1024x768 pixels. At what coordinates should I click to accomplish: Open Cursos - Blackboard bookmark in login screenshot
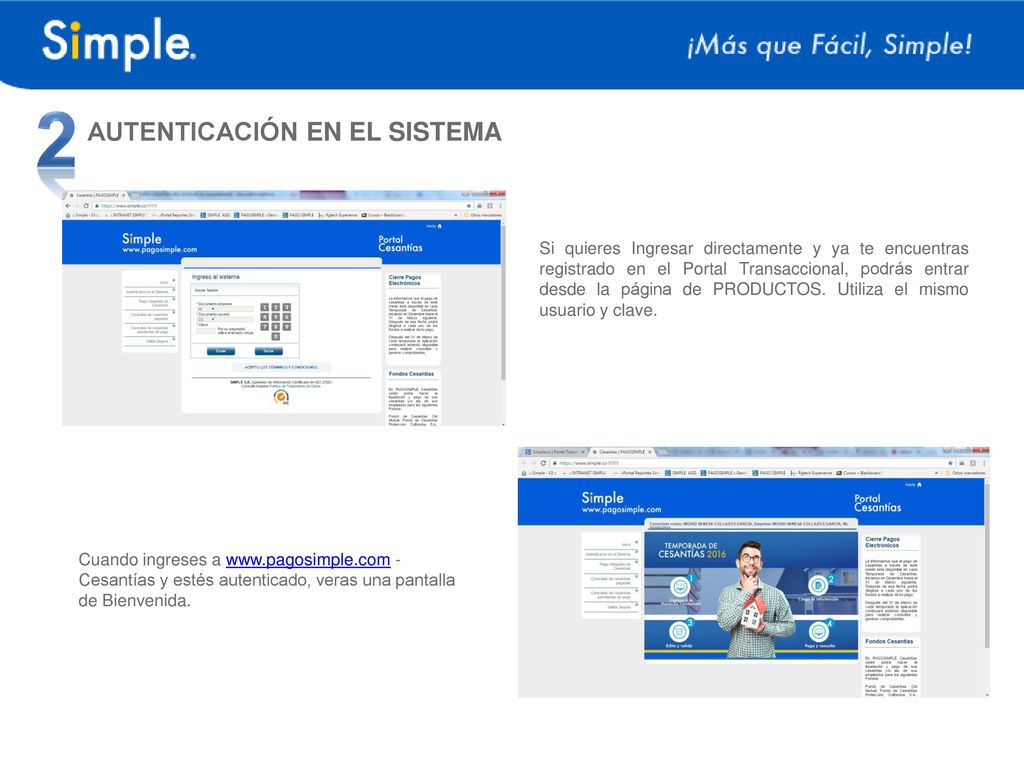click(x=383, y=215)
